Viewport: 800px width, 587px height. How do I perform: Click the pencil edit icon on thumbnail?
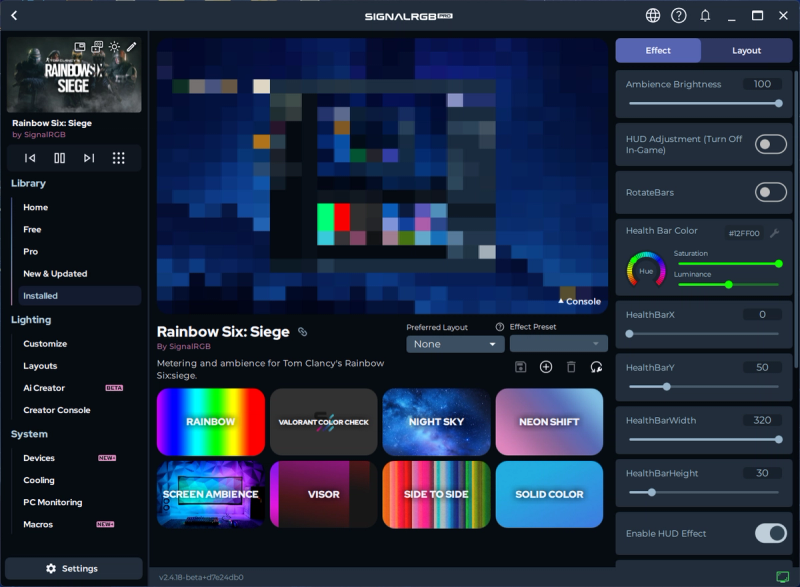(132, 47)
